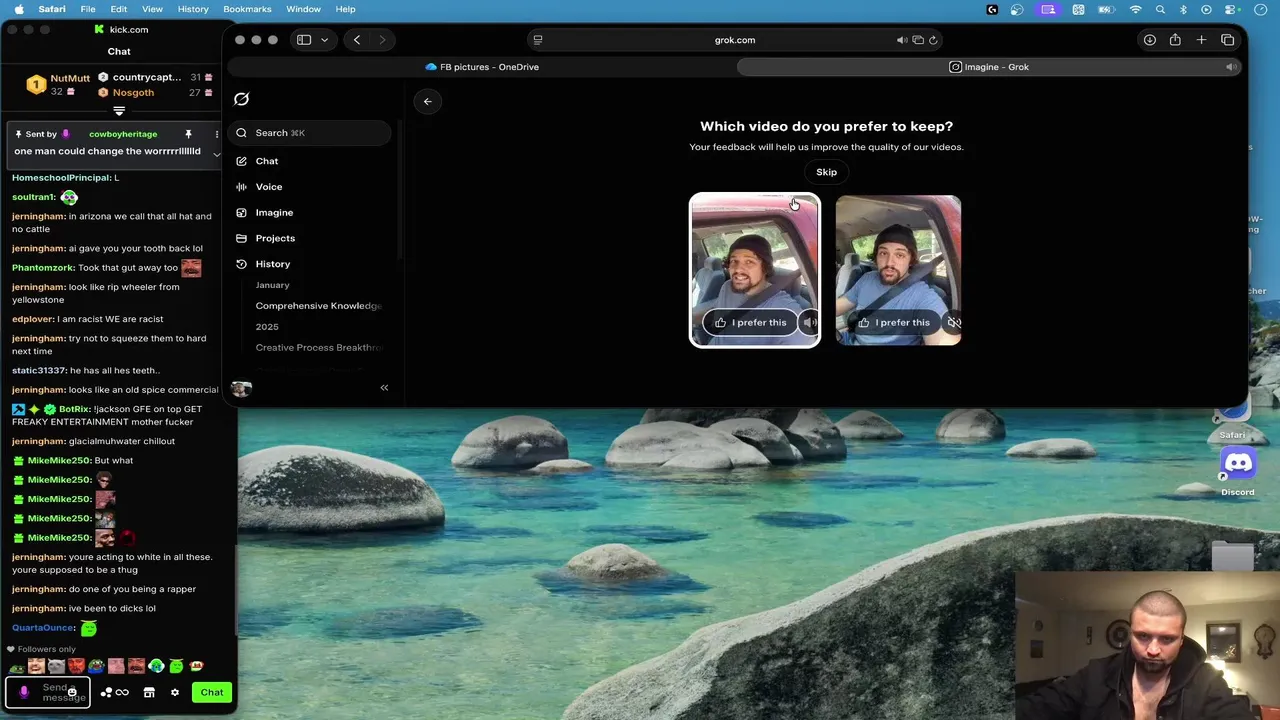The image size is (1280, 720).
Task: Switch to the Imagine - Grok tab
Action: click(989, 67)
